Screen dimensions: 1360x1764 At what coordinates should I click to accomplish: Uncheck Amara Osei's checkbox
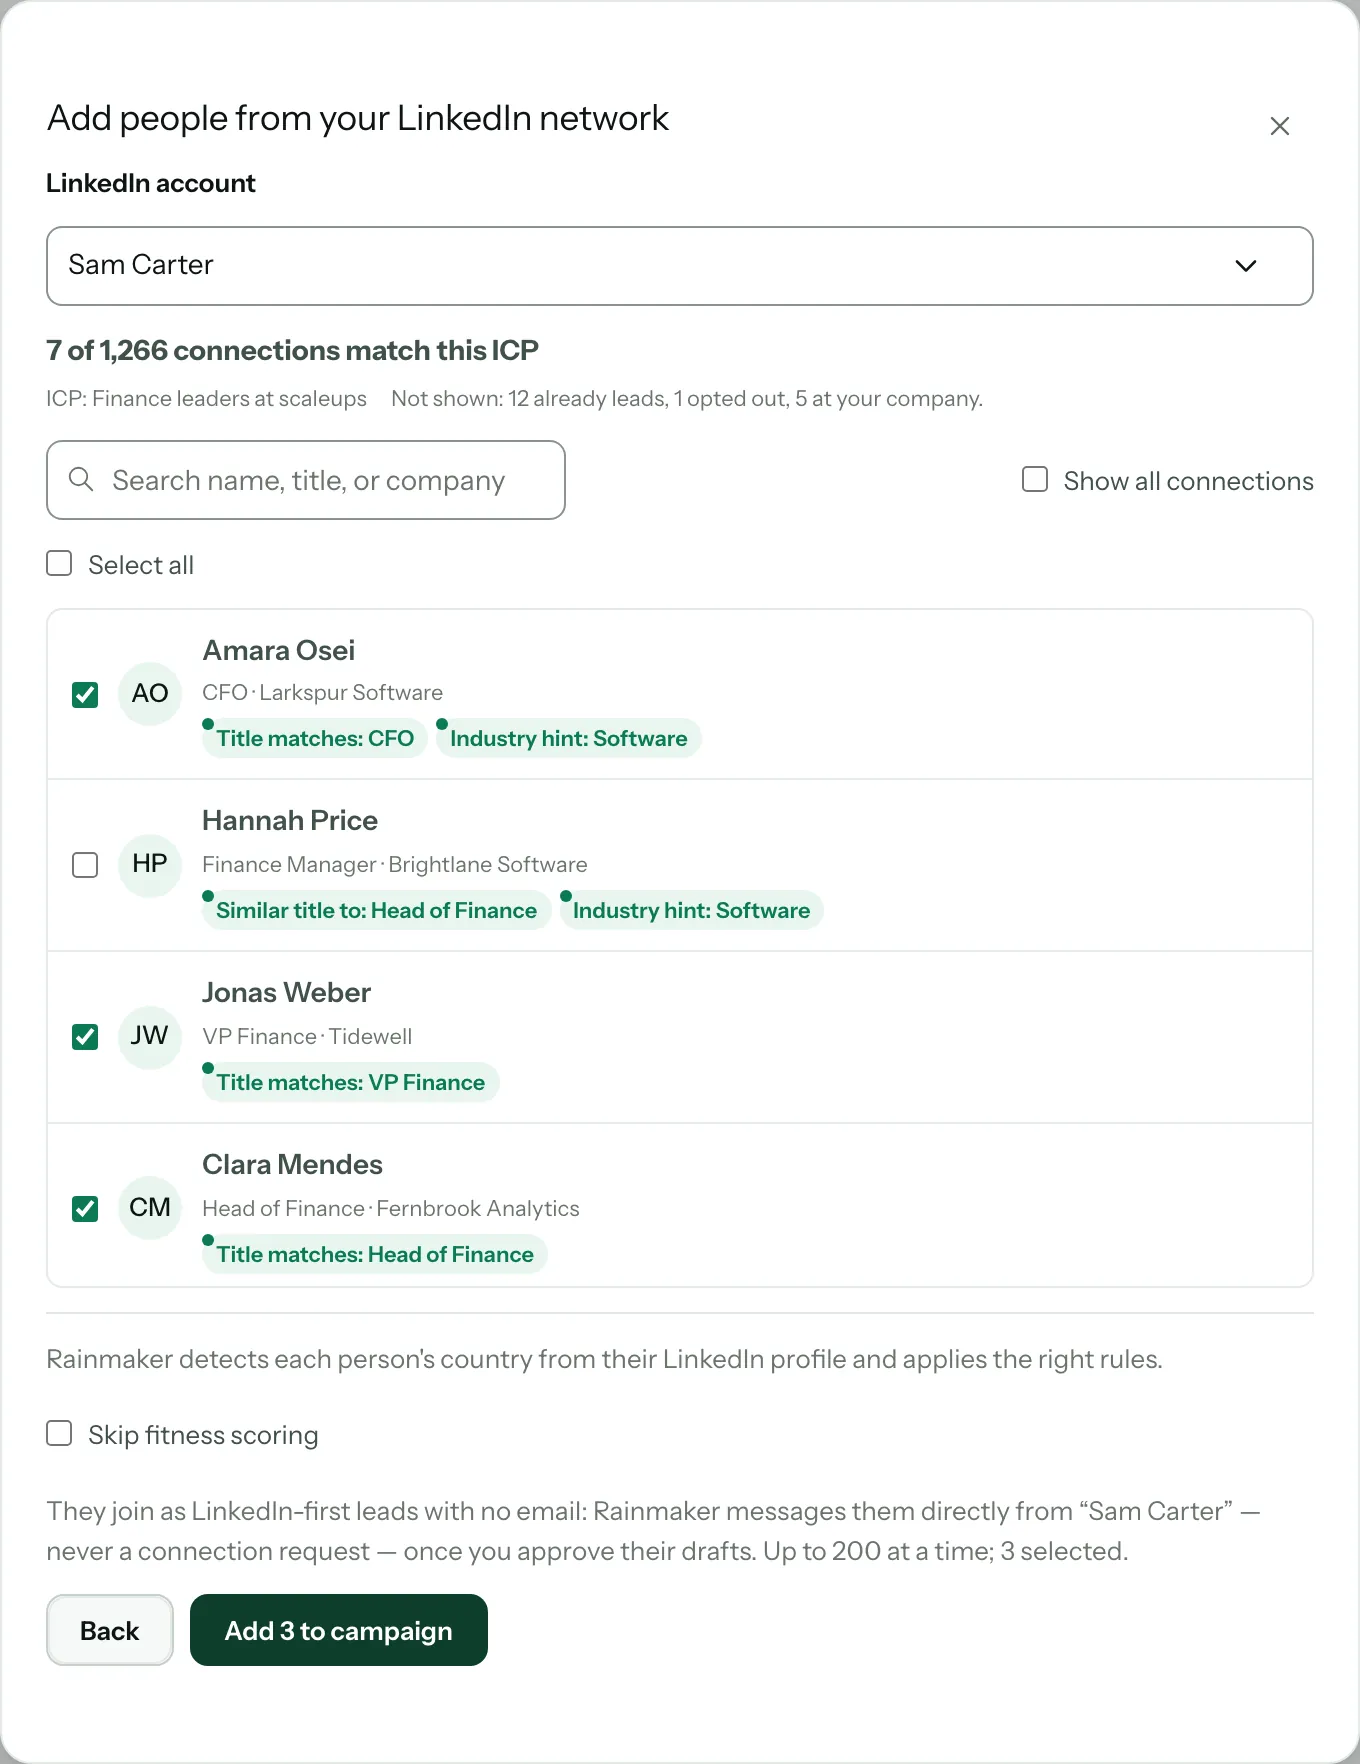[85, 694]
